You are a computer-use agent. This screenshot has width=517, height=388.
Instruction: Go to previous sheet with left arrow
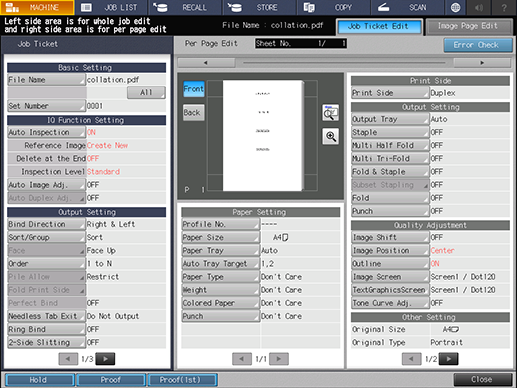(x=206, y=63)
